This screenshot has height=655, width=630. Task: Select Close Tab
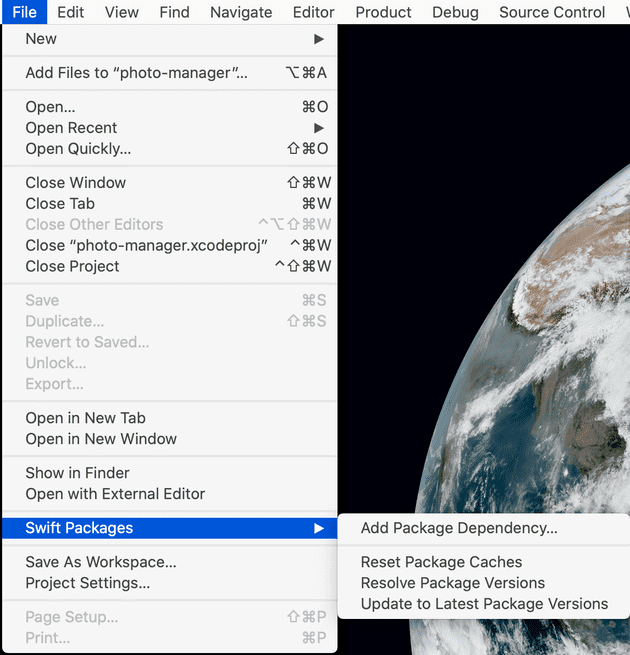coord(170,203)
